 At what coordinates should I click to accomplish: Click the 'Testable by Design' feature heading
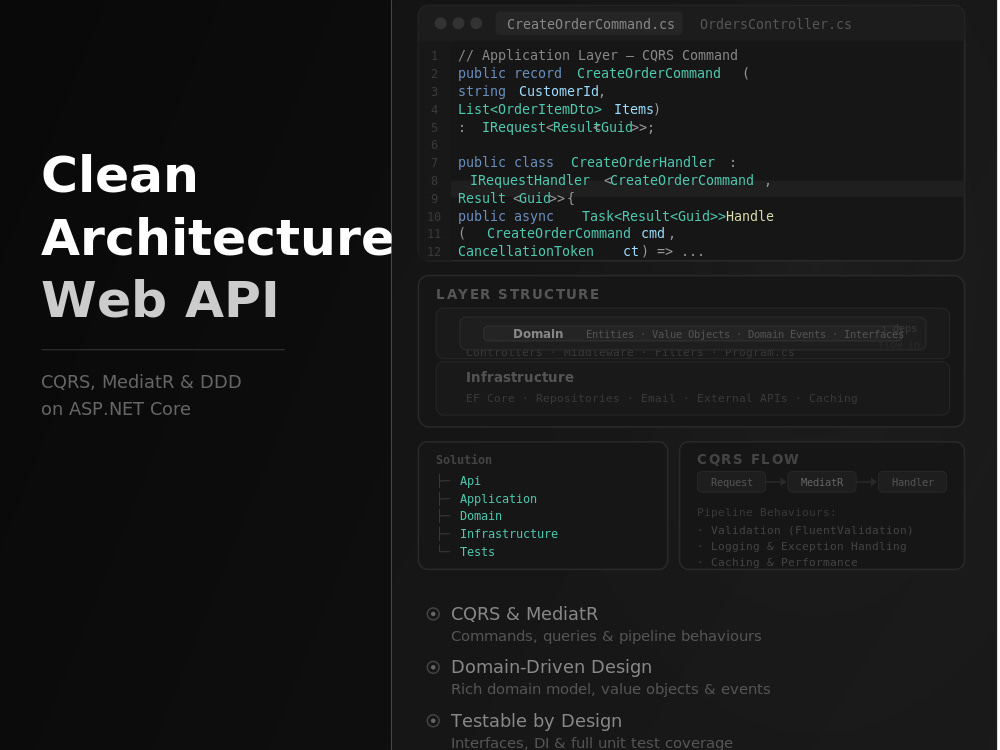coord(536,721)
